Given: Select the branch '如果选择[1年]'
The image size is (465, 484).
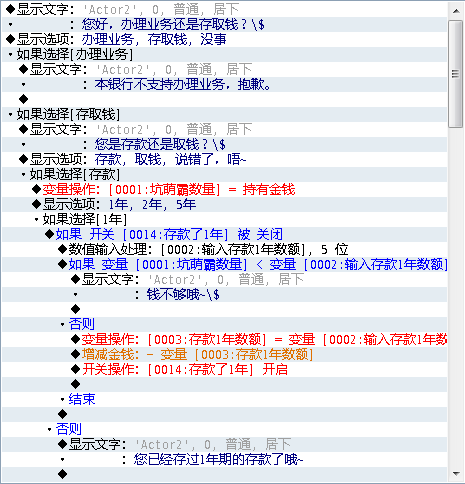Looking at the screenshot, I should pyautogui.click(x=224, y=219).
